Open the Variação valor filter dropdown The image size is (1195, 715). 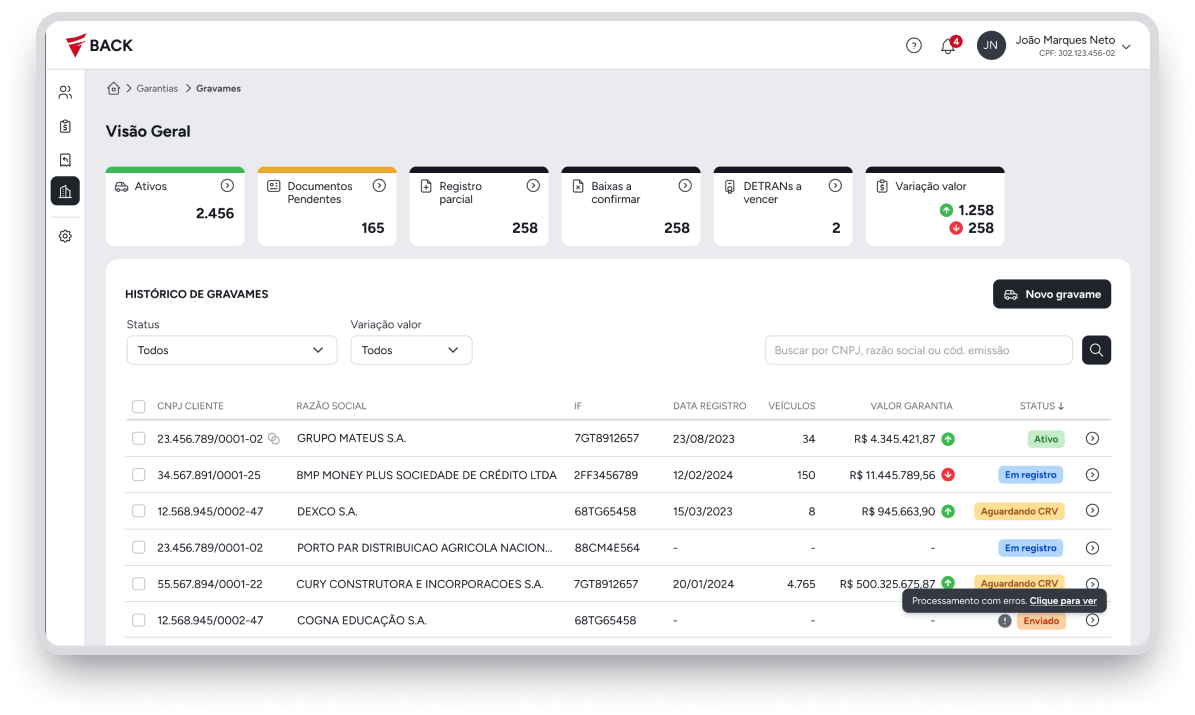click(412, 350)
